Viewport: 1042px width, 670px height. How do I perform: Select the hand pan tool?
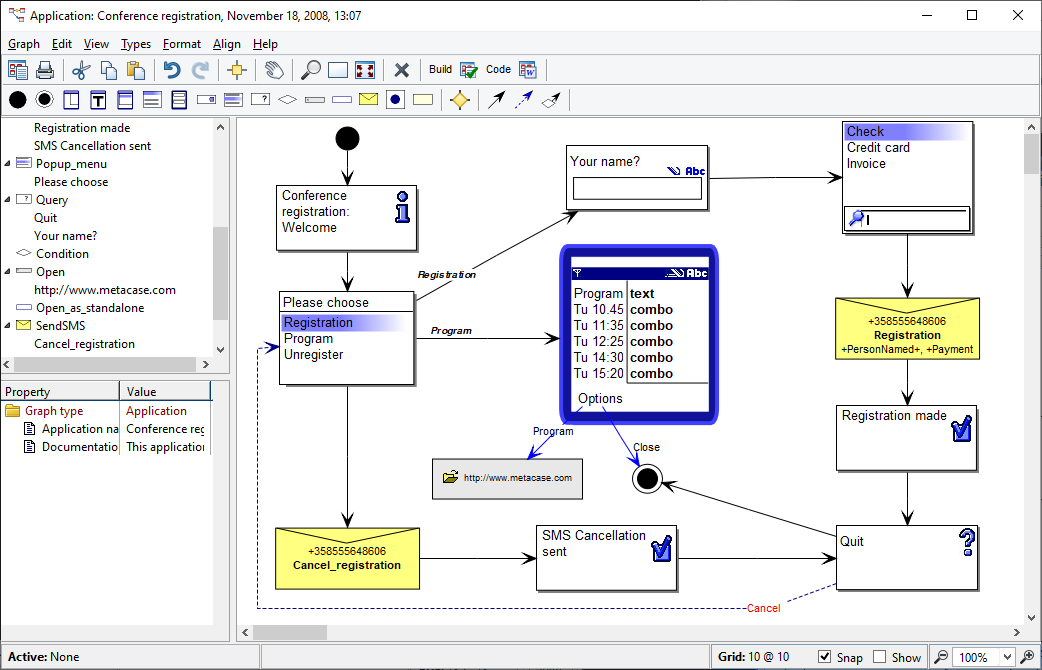(x=273, y=70)
